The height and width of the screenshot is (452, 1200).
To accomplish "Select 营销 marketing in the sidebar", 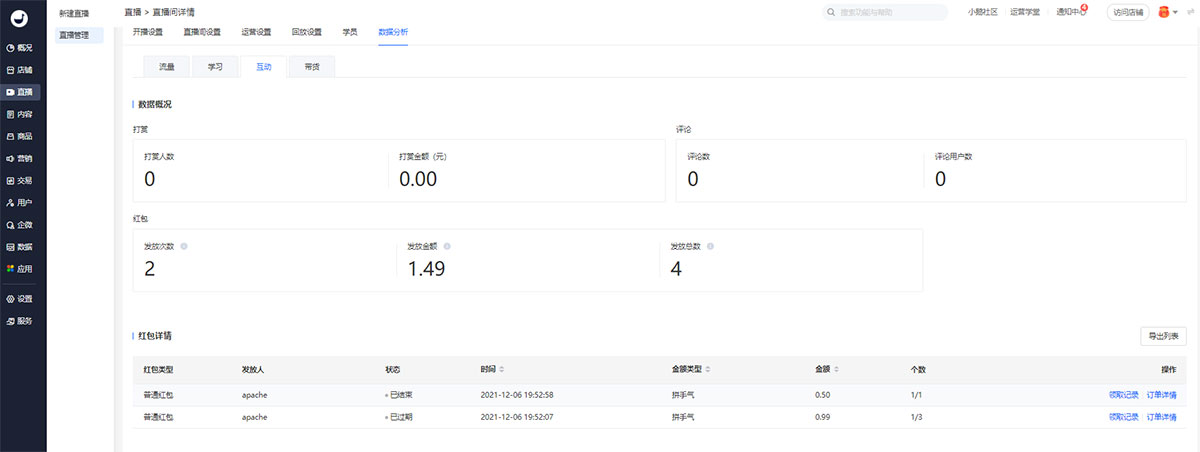I will [20, 158].
